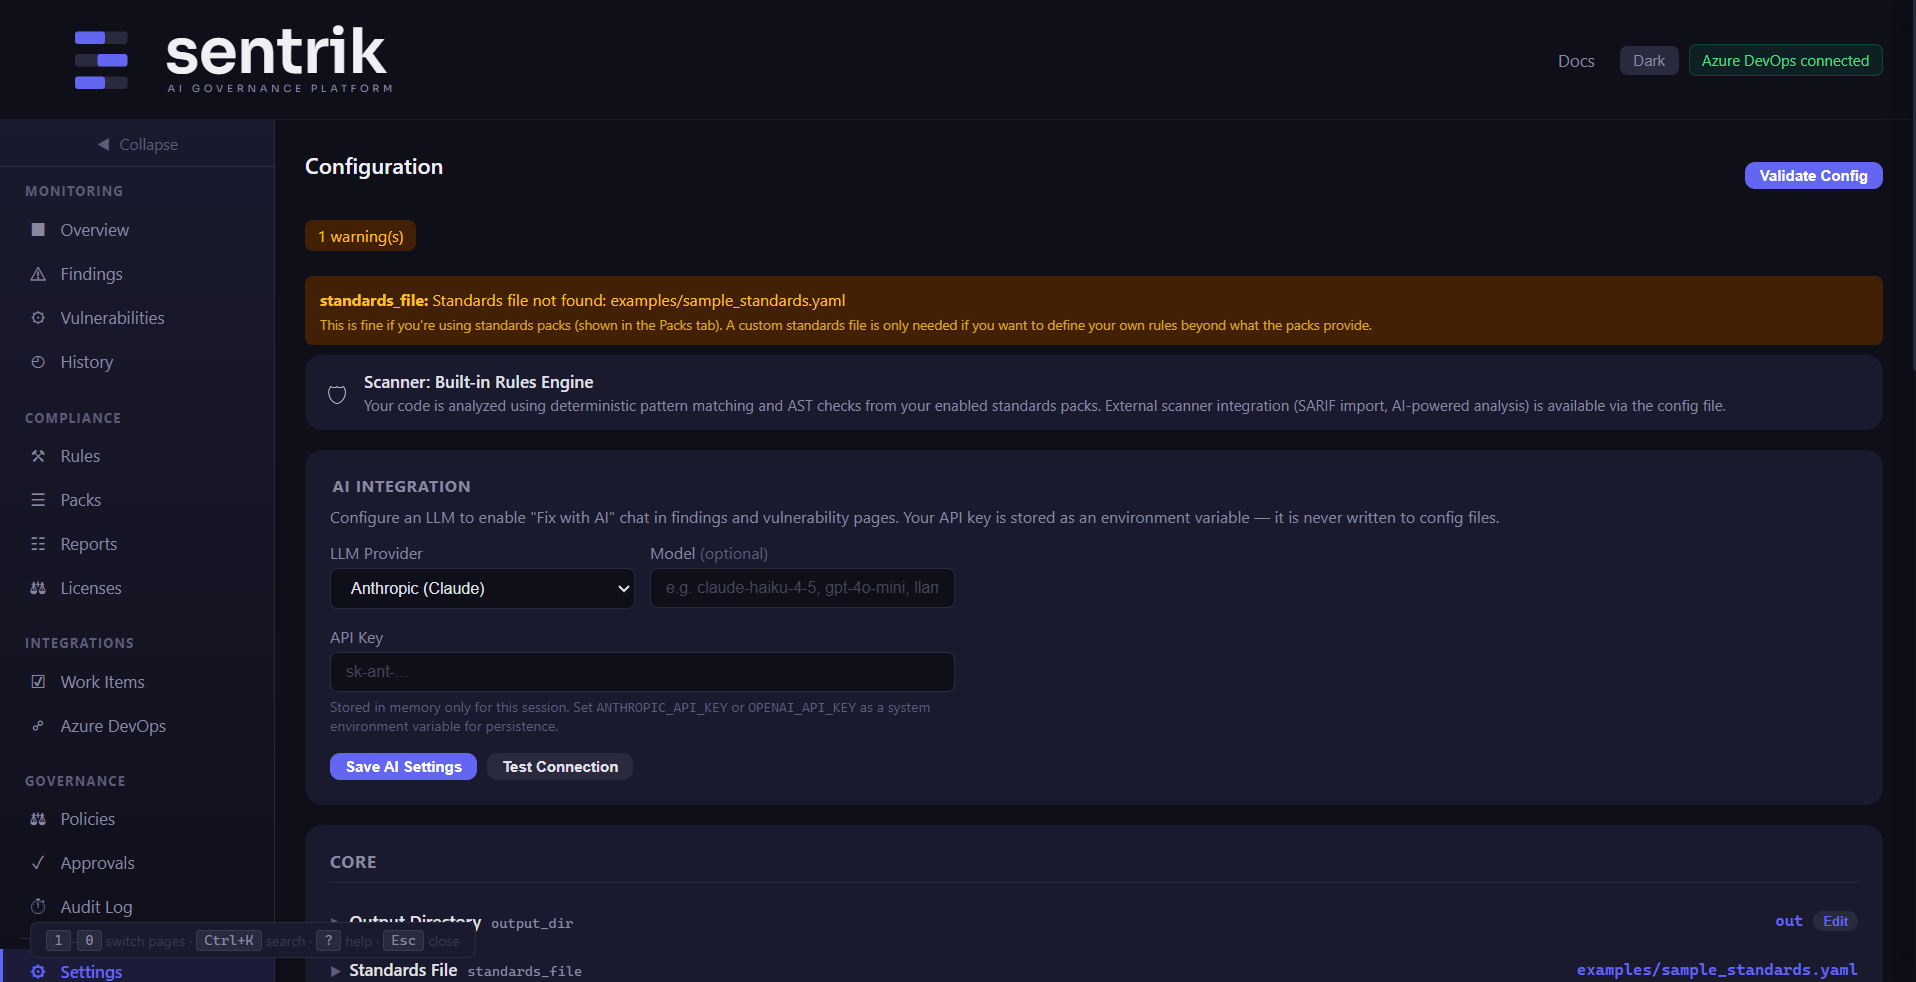Click the Vulnerabilities gear icon

[x=38, y=318]
